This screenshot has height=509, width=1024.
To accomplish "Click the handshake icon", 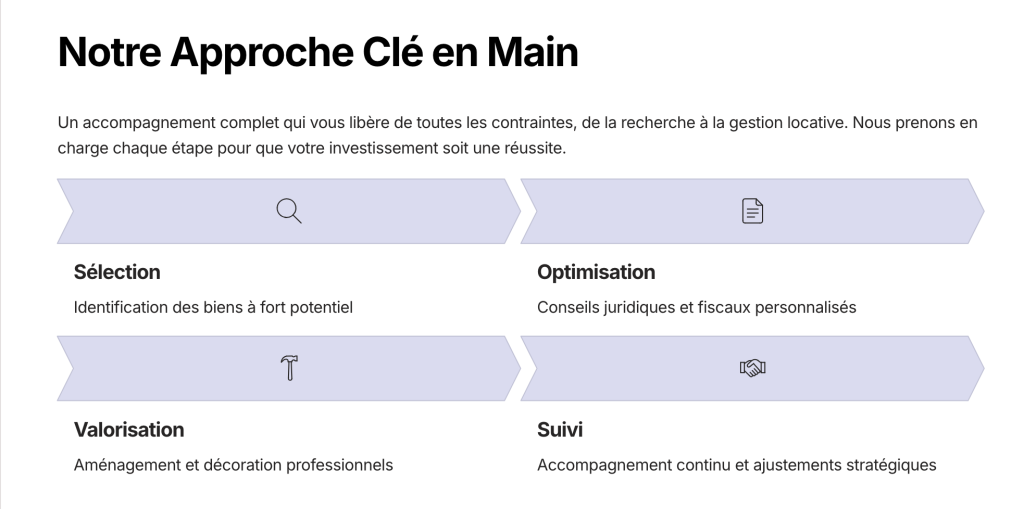I will point(752,368).
